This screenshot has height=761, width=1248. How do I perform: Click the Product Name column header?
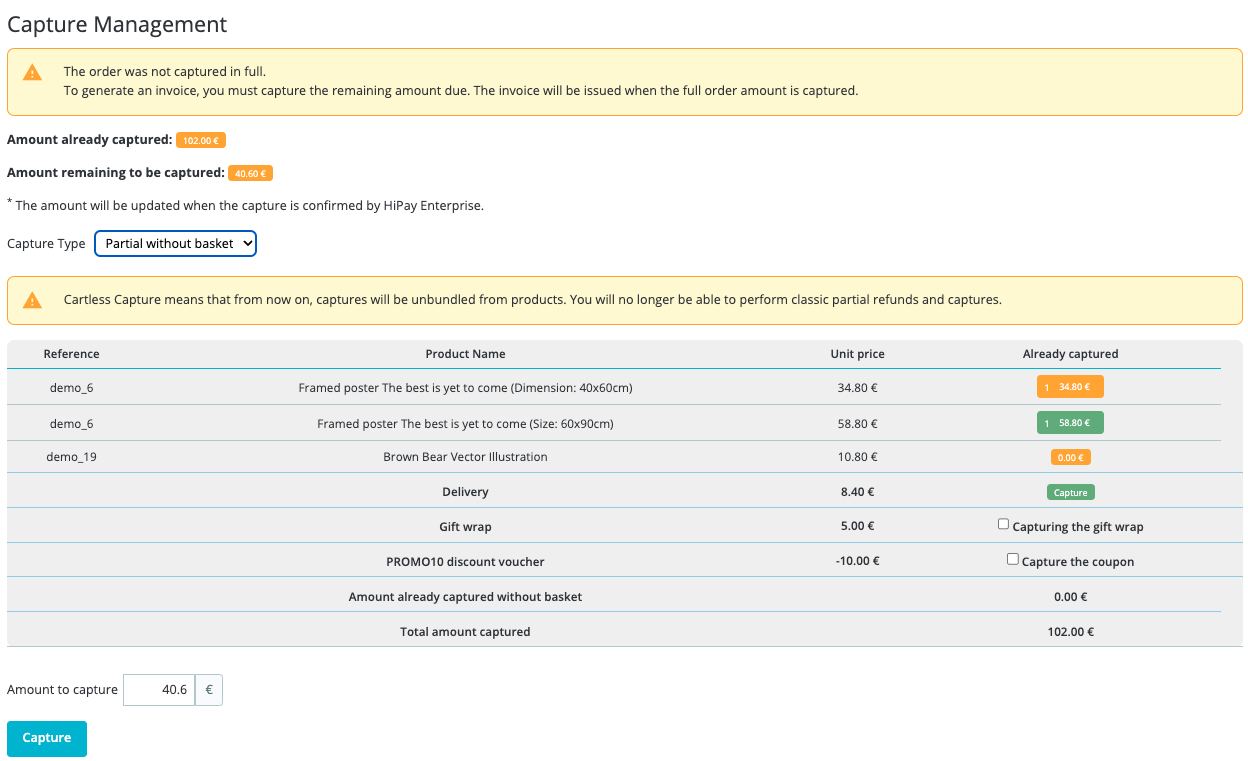point(465,354)
